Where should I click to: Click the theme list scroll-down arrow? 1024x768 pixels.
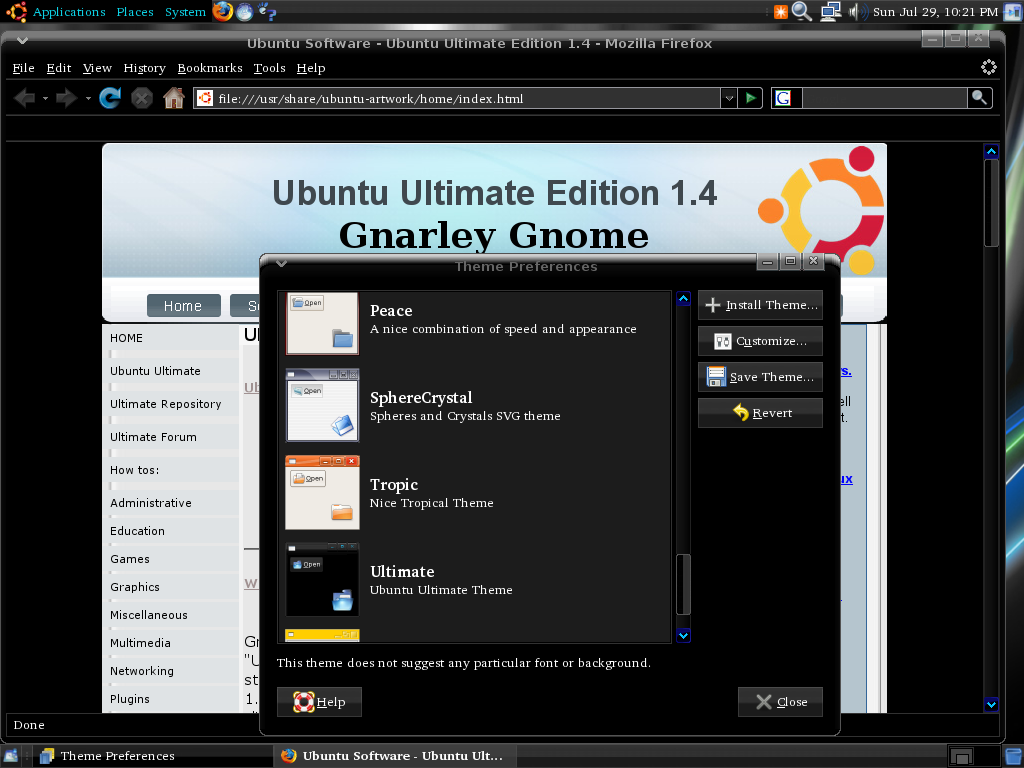(683, 635)
